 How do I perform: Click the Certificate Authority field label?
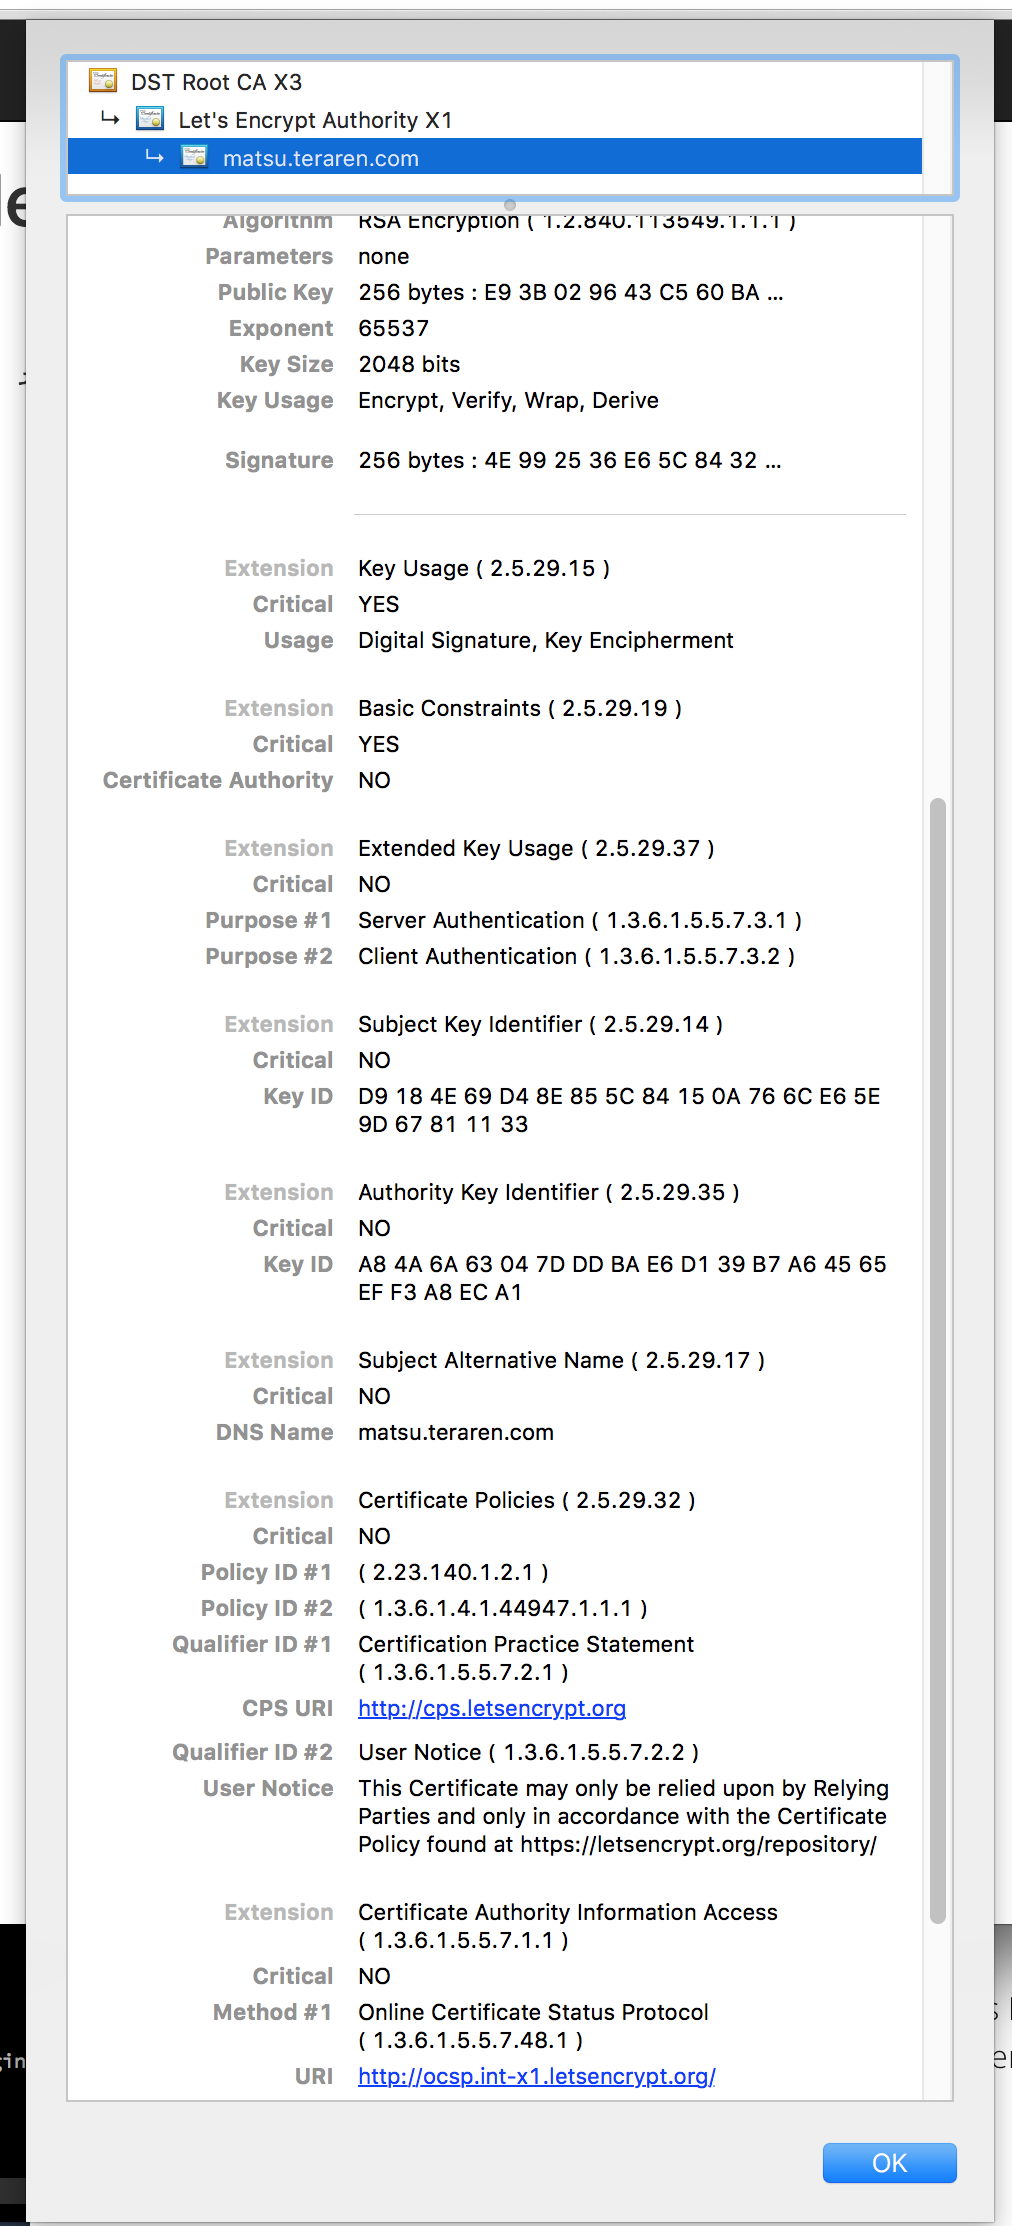(x=218, y=780)
